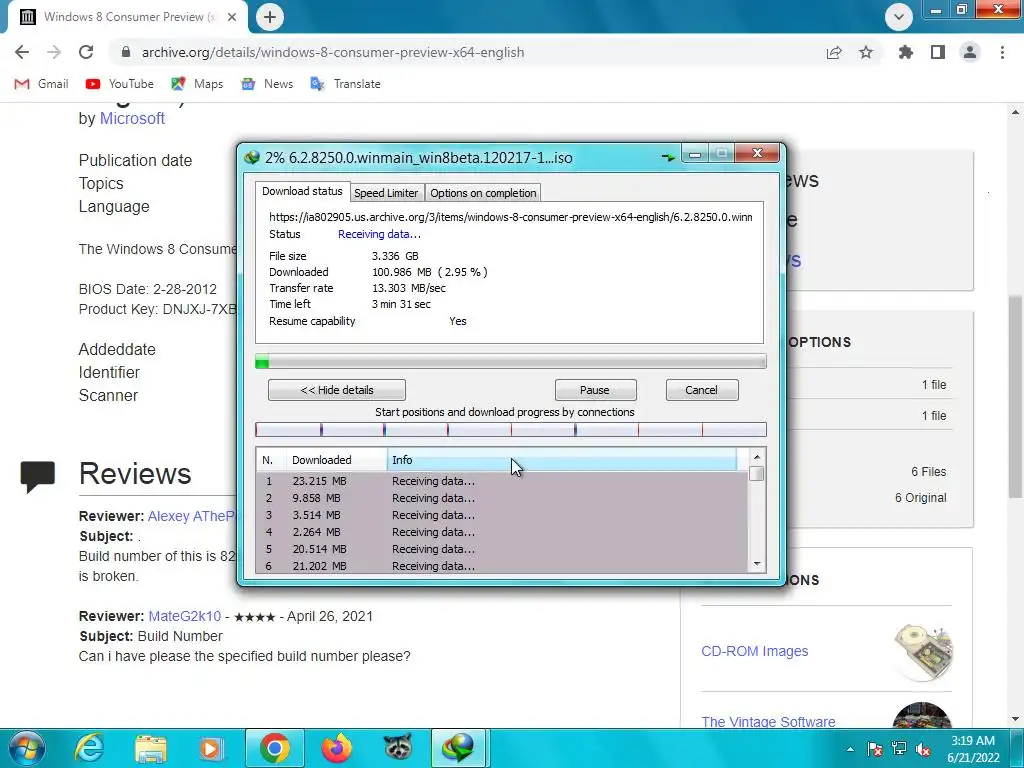The width and height of the screenshot is (1024, 768).
Task: Pause the download
Action: 595,390
